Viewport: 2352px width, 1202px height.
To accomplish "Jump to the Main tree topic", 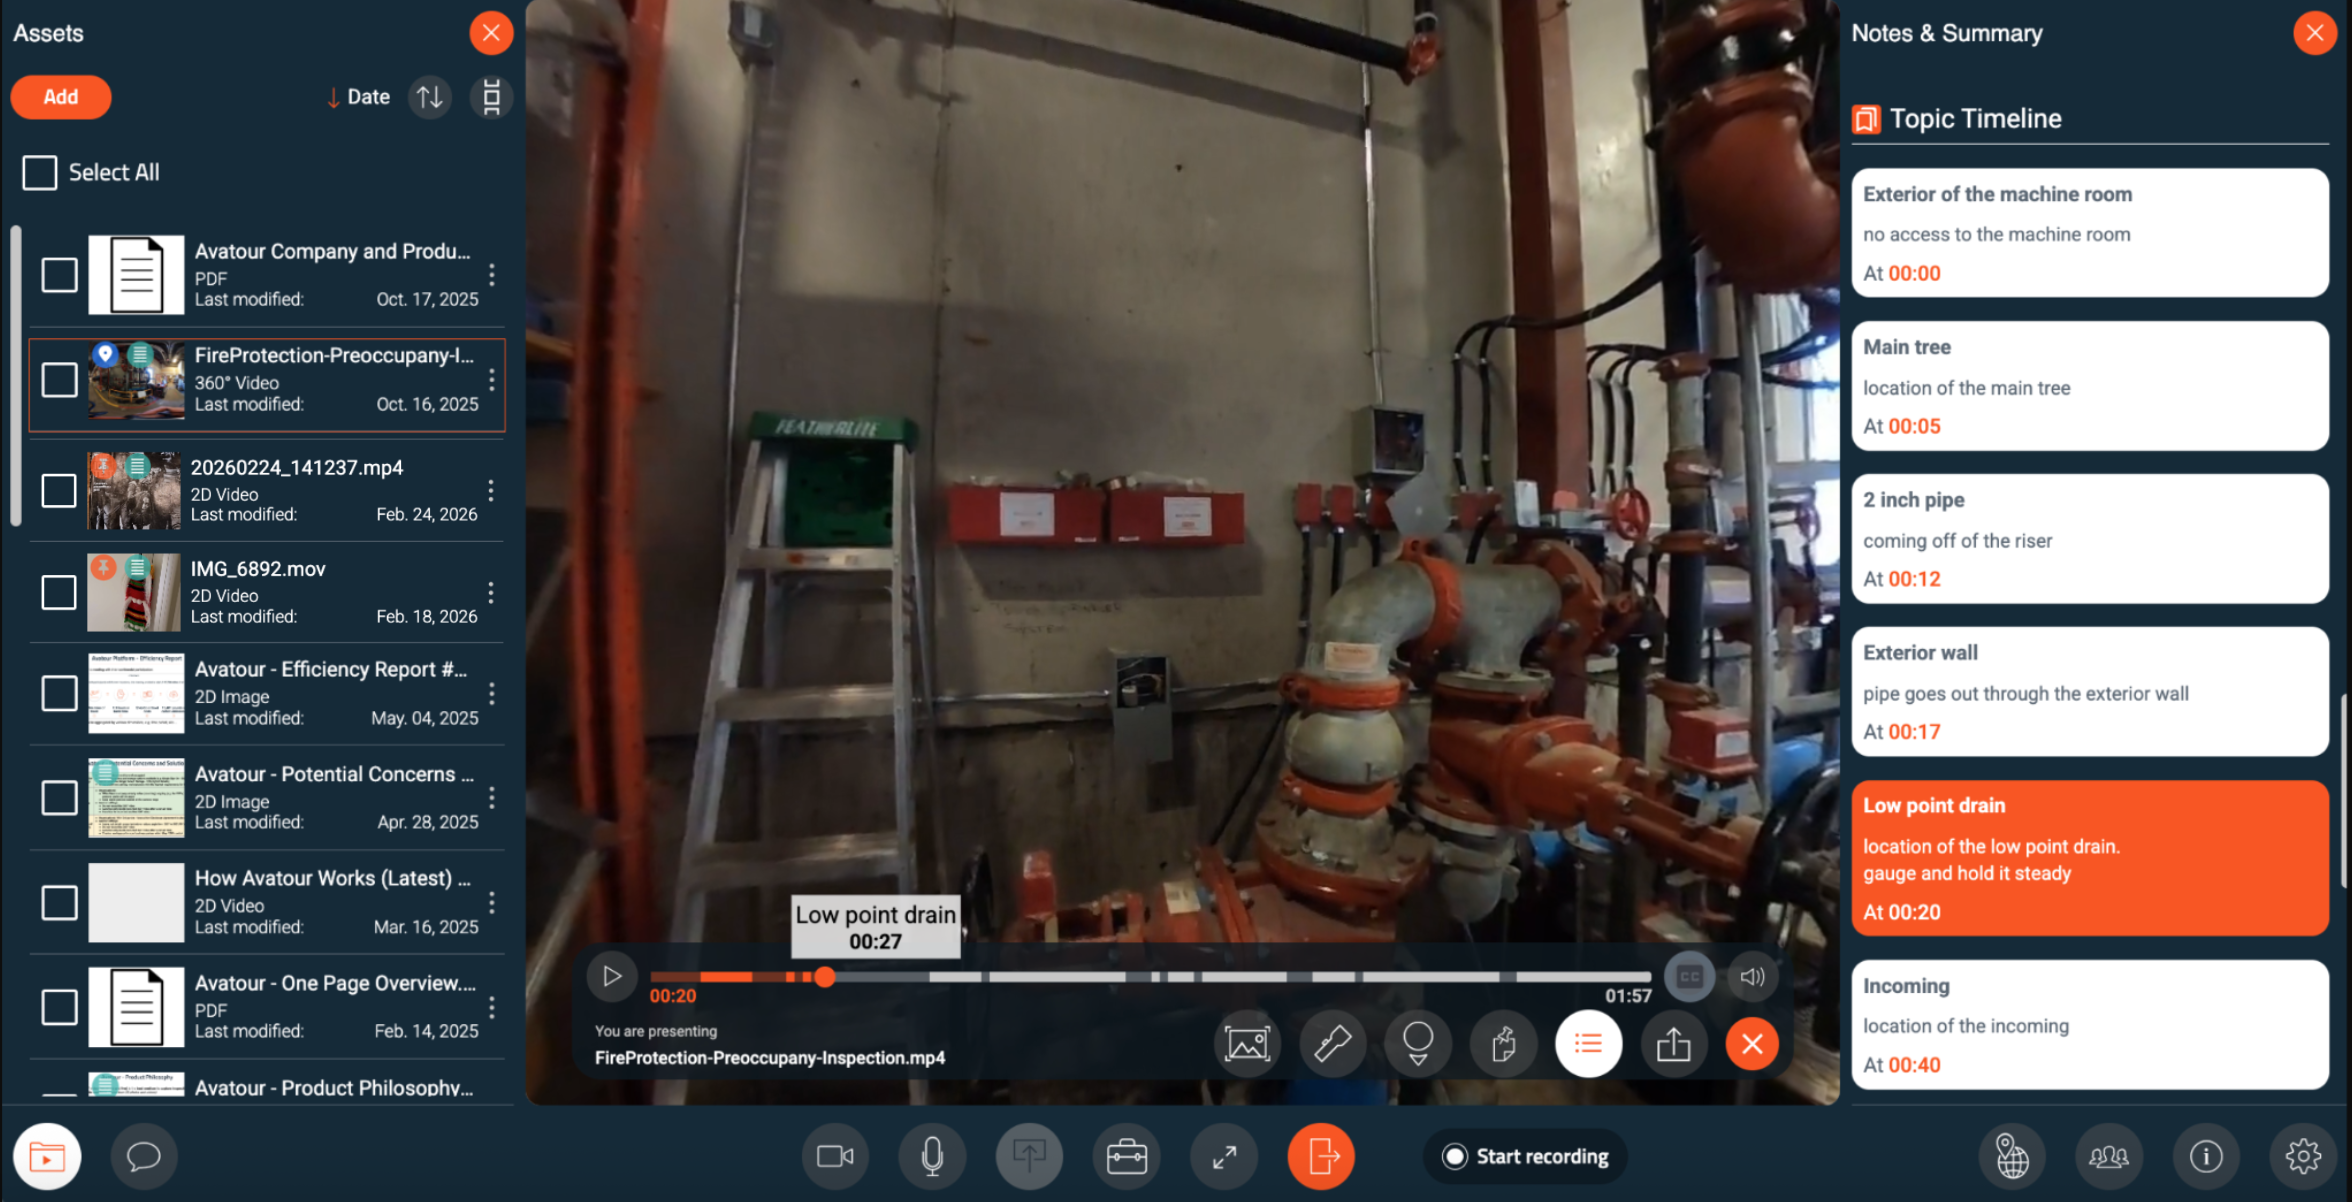I will point(2089,386).
